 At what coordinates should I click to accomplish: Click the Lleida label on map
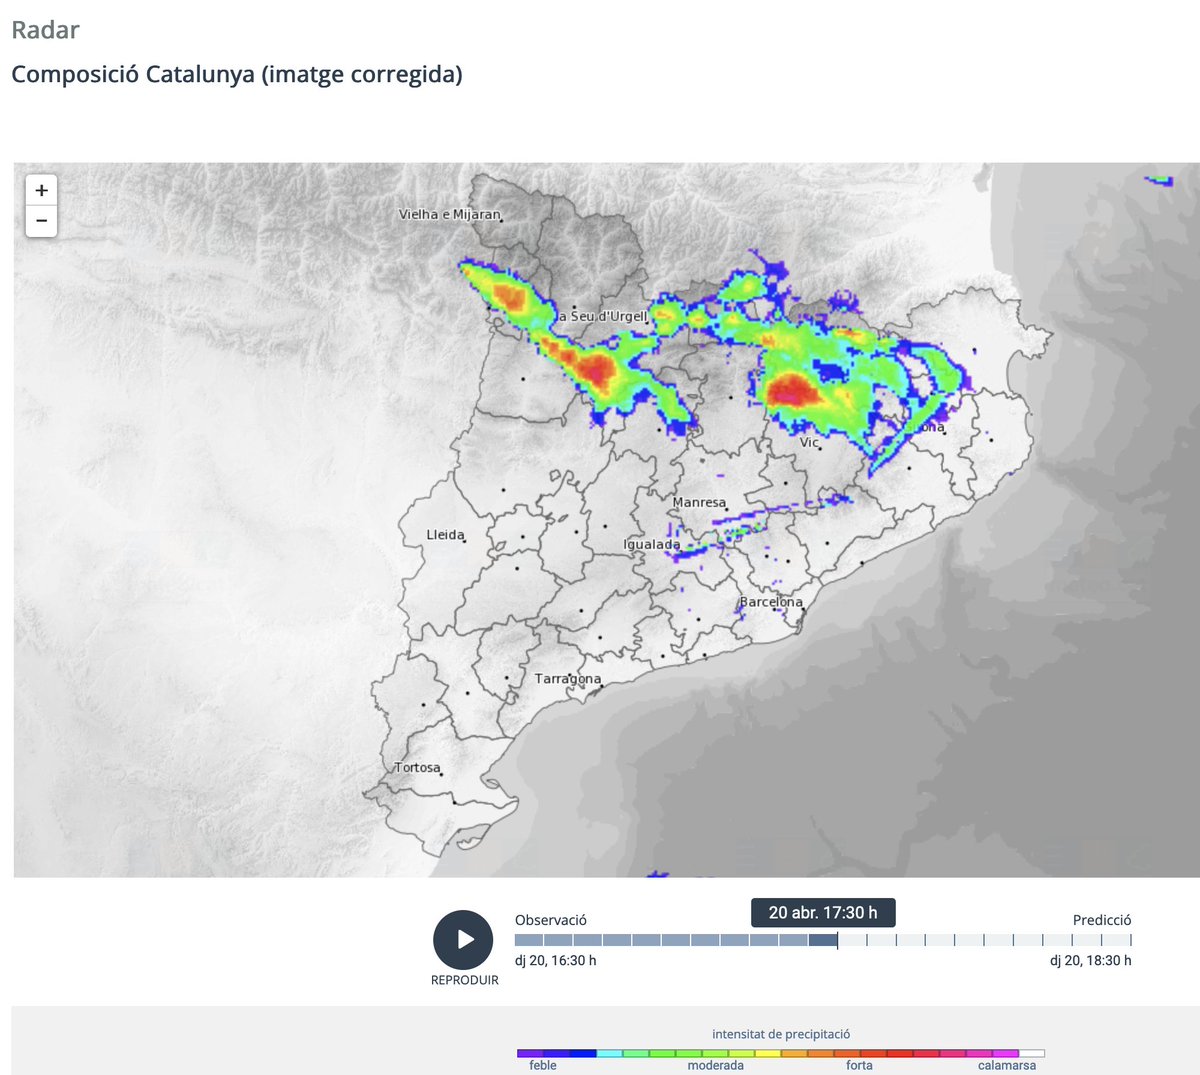(x=446, y=535)
